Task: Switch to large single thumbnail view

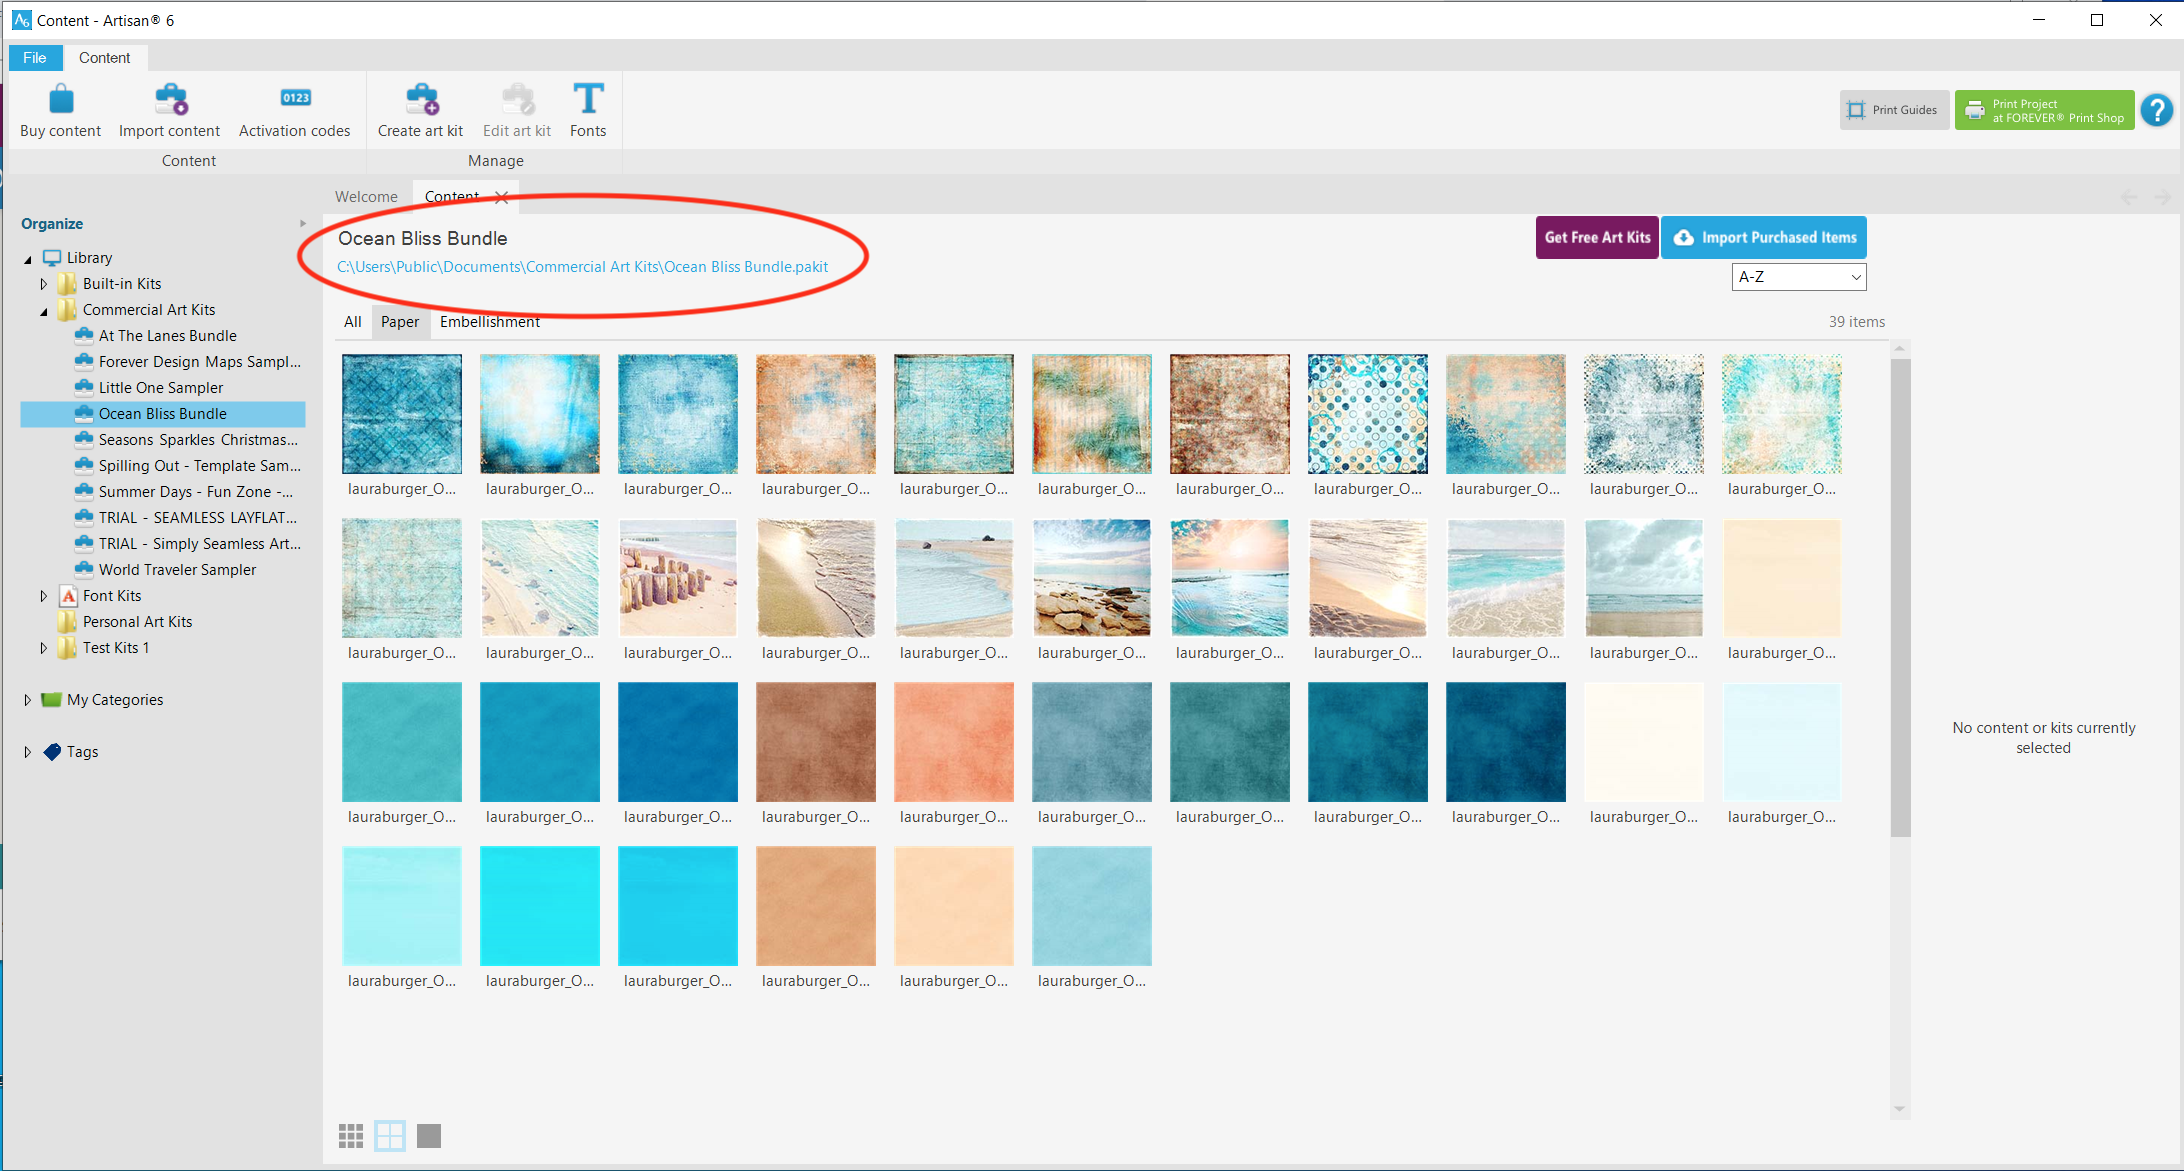Action: (429, 1136)
